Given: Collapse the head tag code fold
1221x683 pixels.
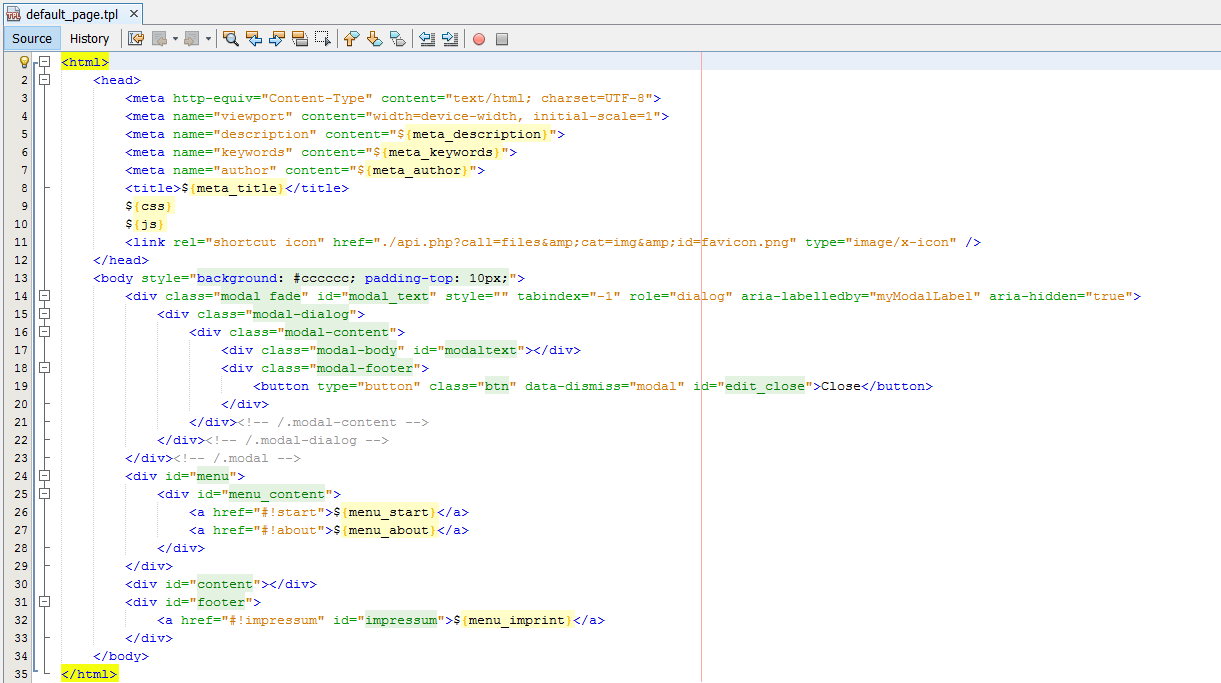Looking at the screenshot, I should tap(44, 80).
